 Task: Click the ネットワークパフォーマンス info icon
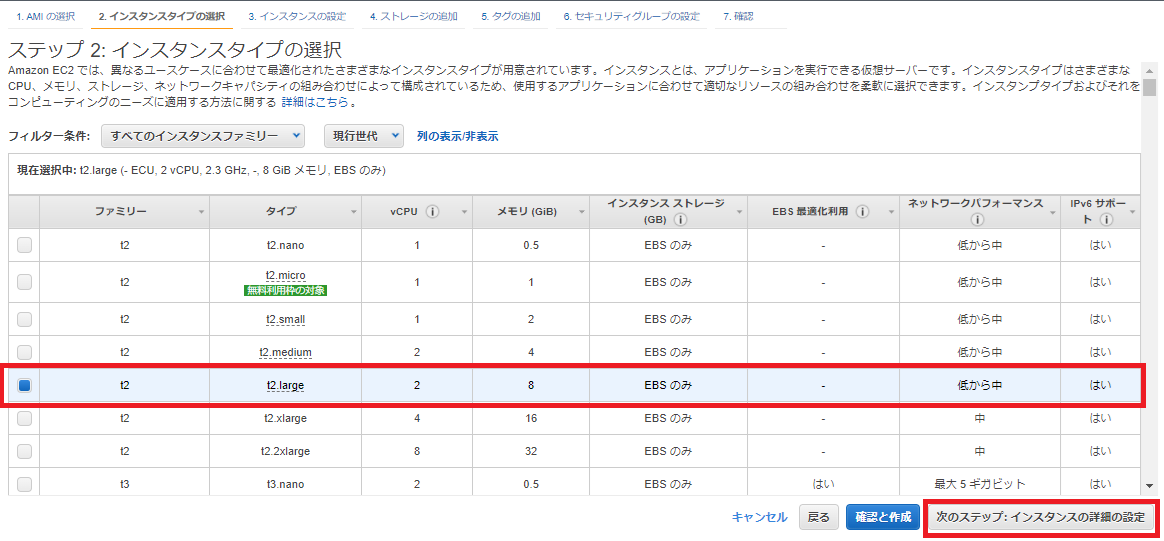point(977,220)
